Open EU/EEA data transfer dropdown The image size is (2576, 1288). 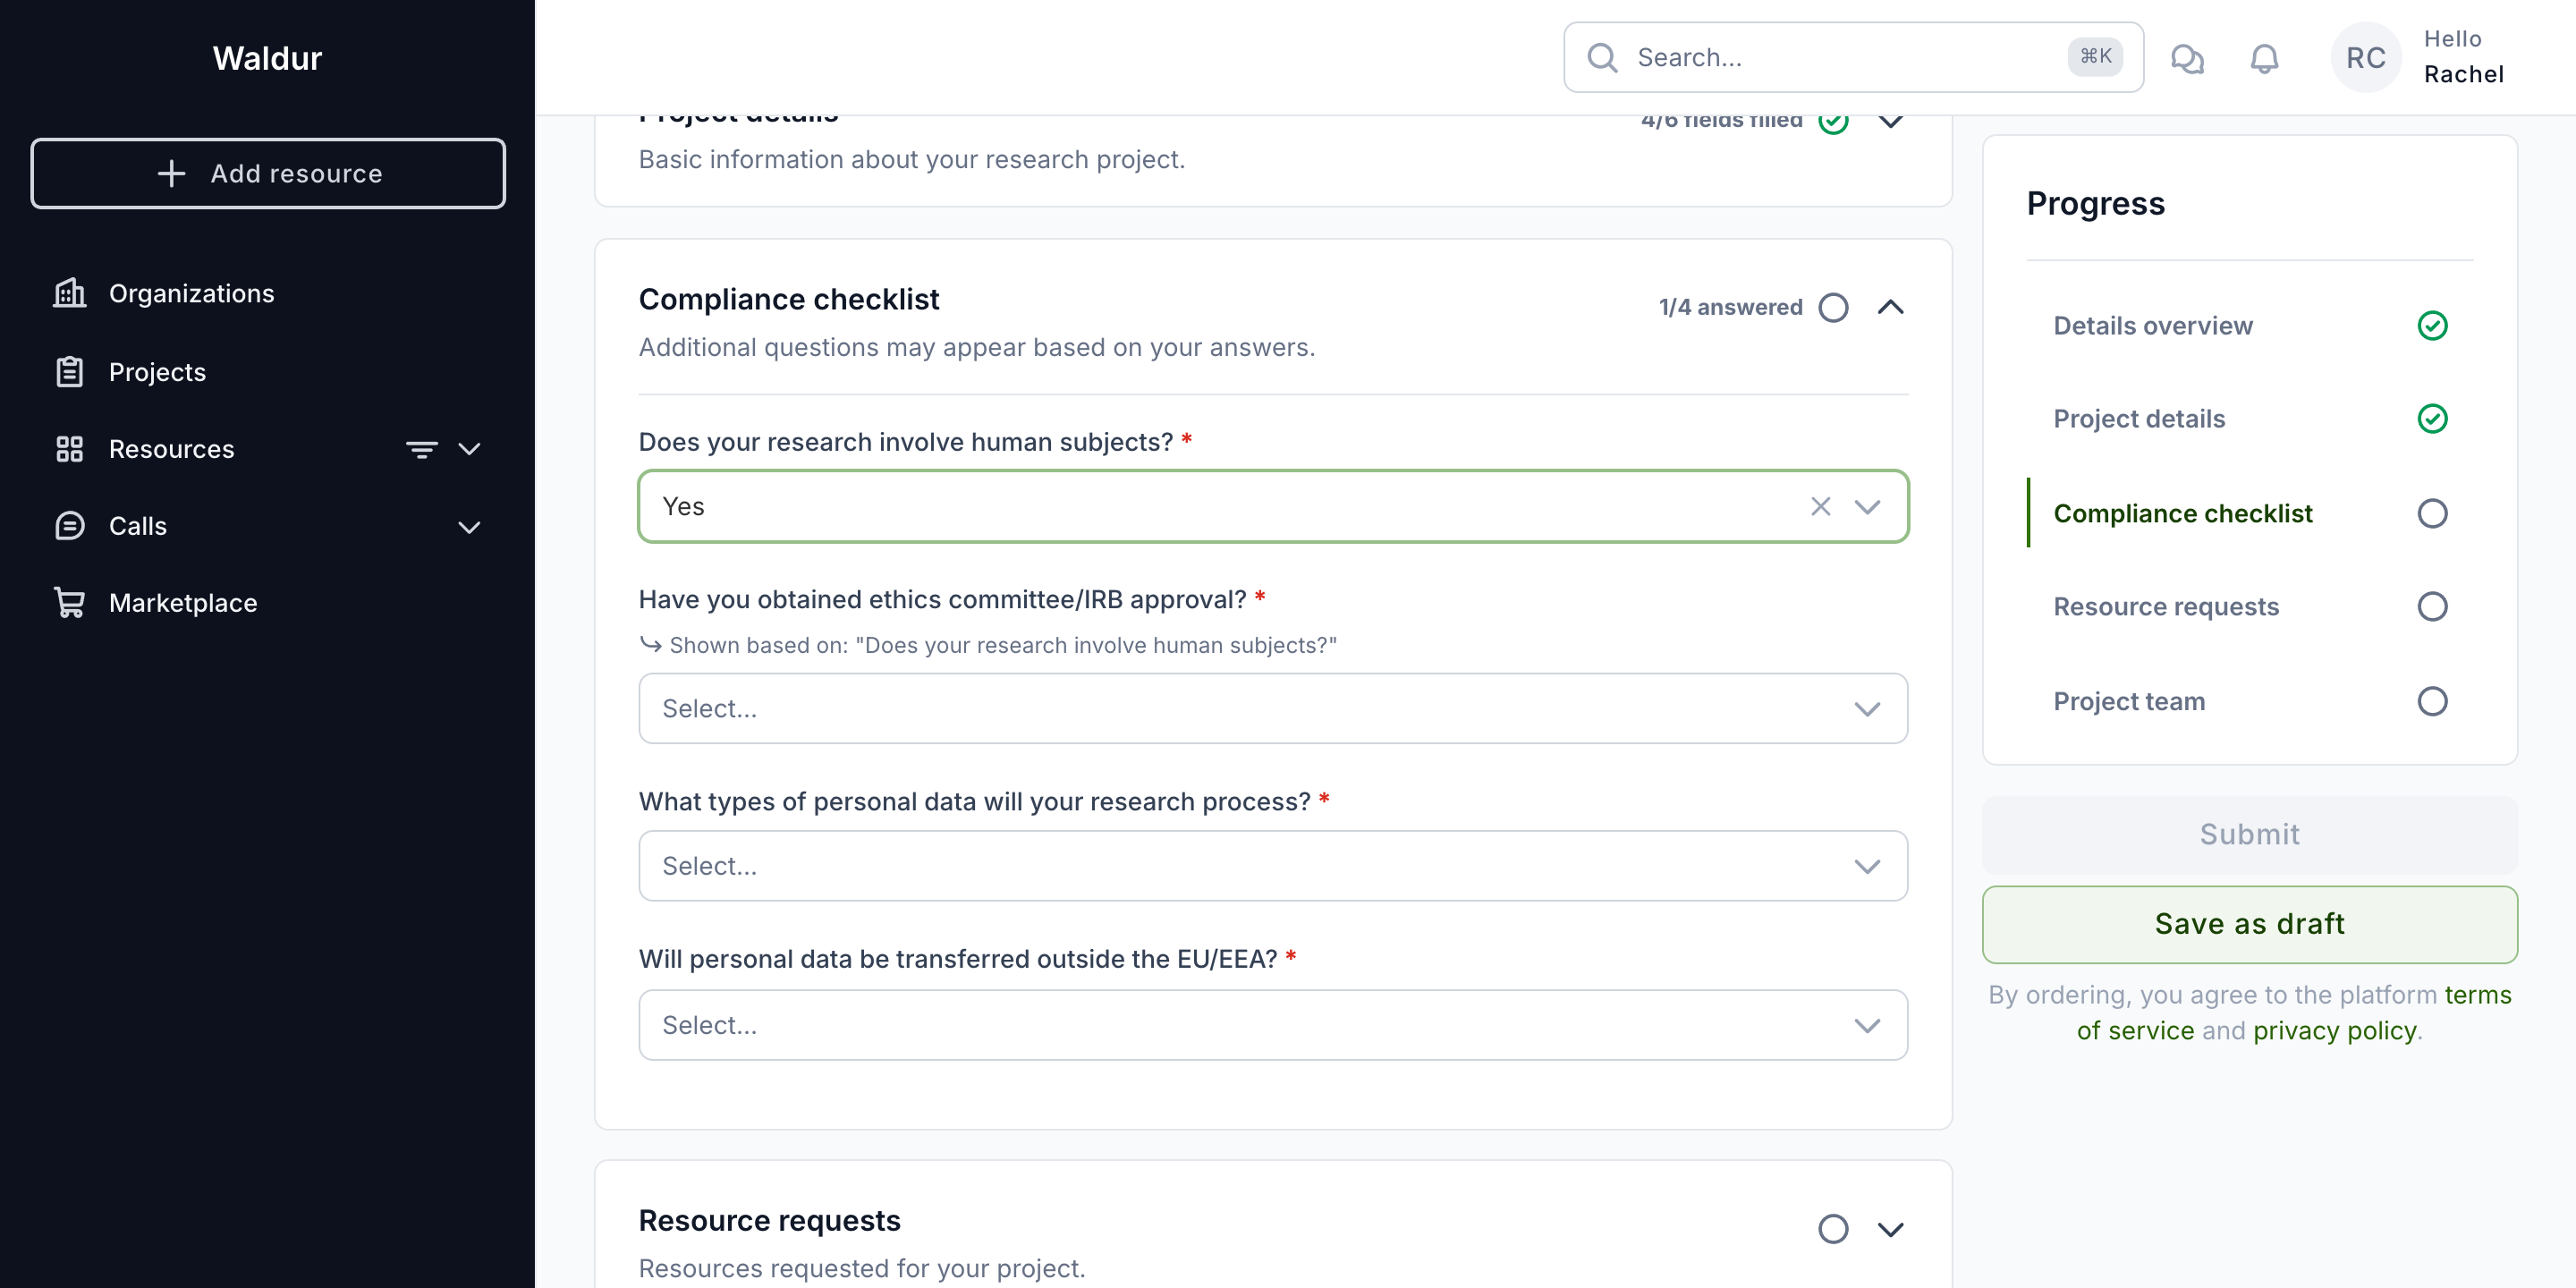[x=1272, y=1024]
